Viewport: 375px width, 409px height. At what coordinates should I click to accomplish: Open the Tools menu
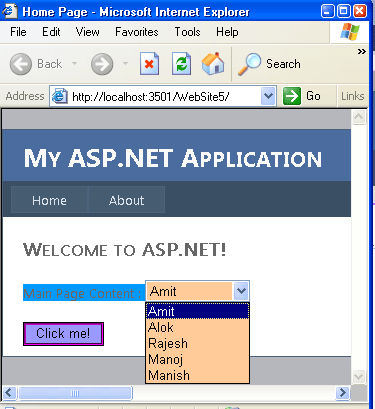point(187,32)
